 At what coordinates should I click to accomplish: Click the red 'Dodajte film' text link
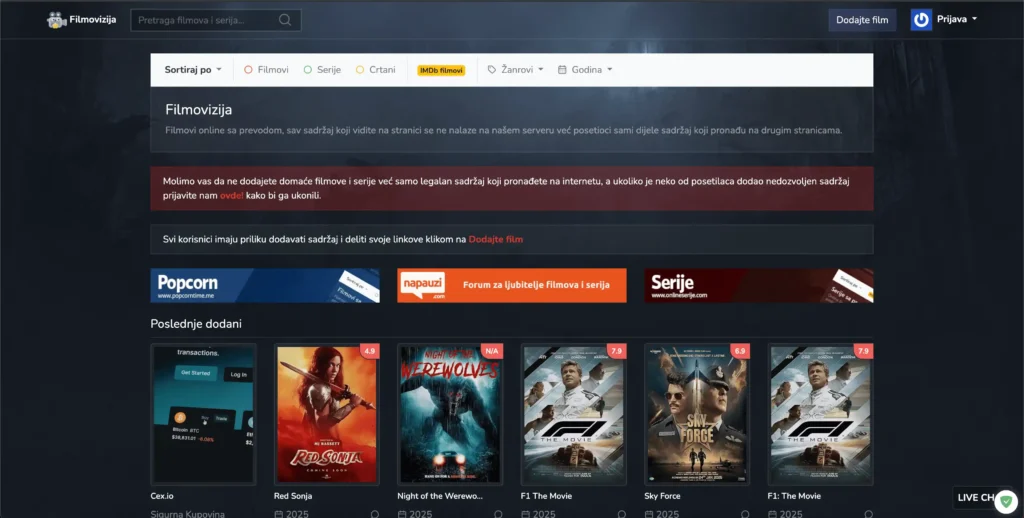point(496,239)
